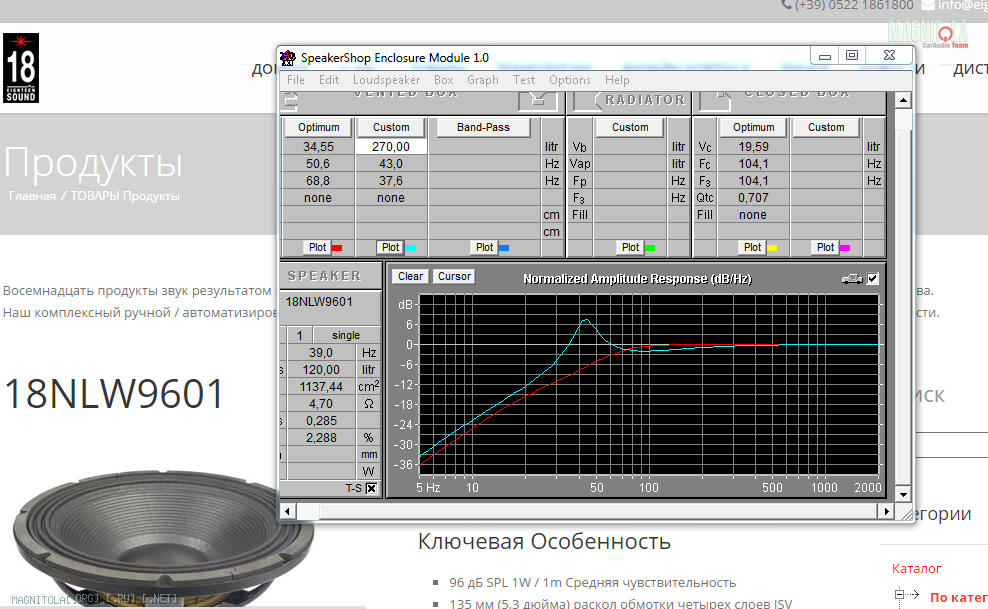
Task: Click the webpage phone number (+39) 0522 1861800
Action: (854, 6)
